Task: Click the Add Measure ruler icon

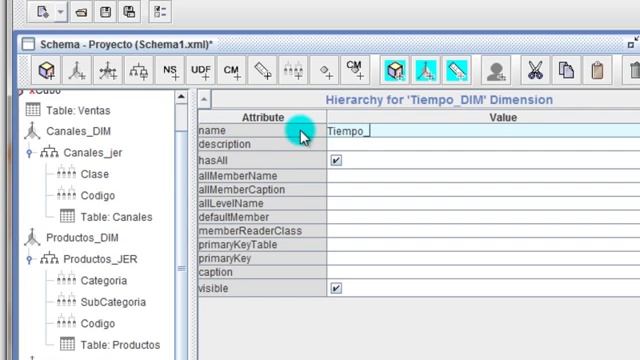Action: click(x=262, y=70)
